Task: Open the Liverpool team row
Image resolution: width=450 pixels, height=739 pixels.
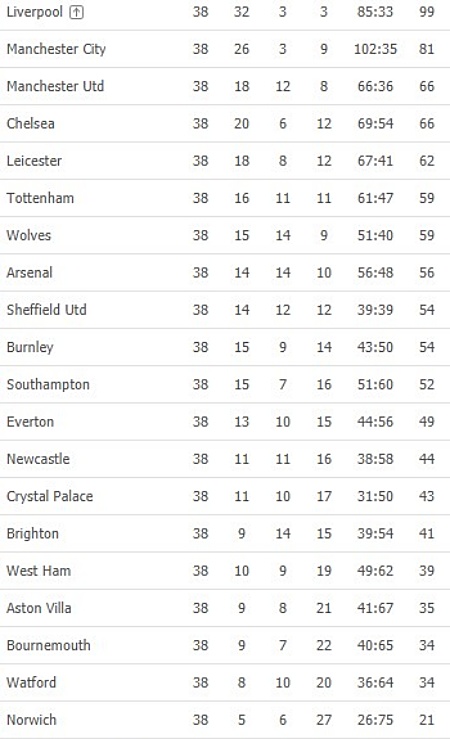Action: [225, 12]
